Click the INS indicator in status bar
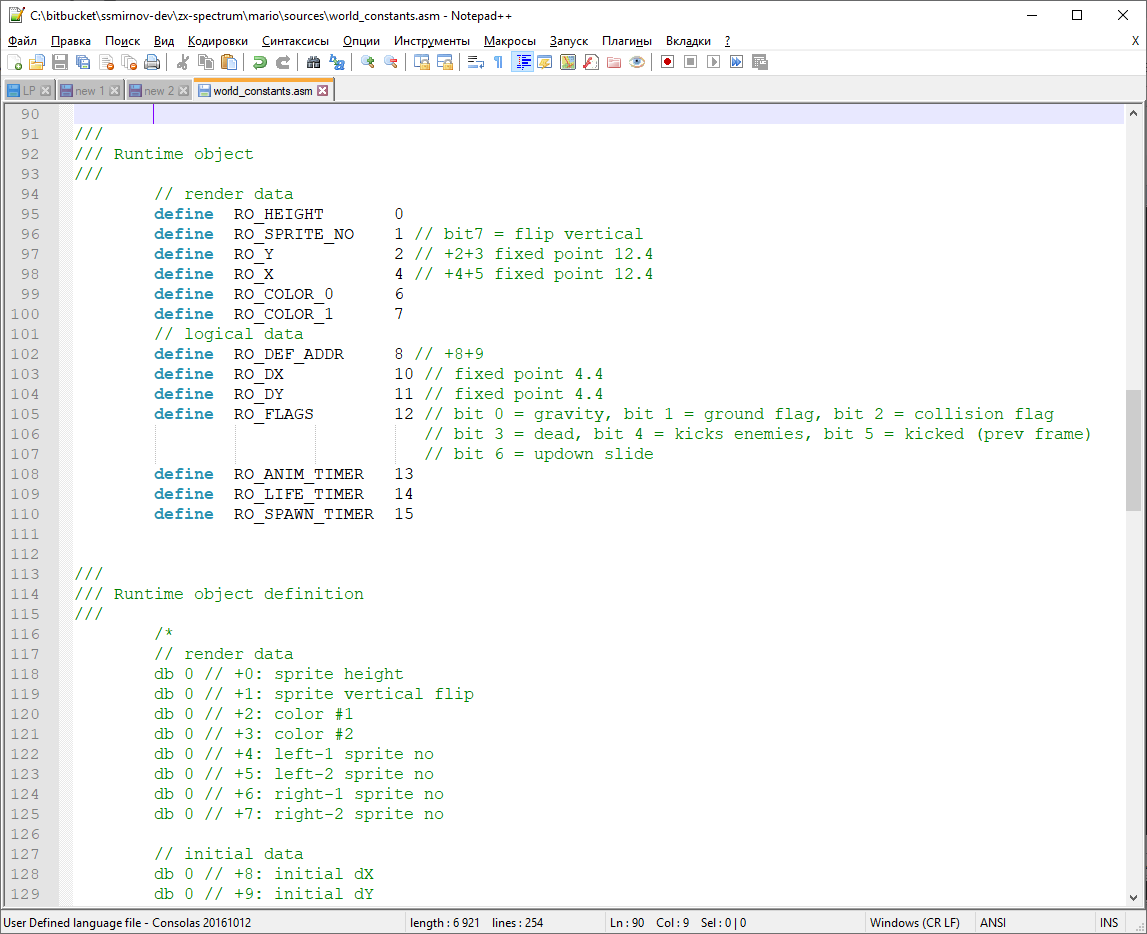Viewport: 1147px width, 934px height. tap(1109, 923)
